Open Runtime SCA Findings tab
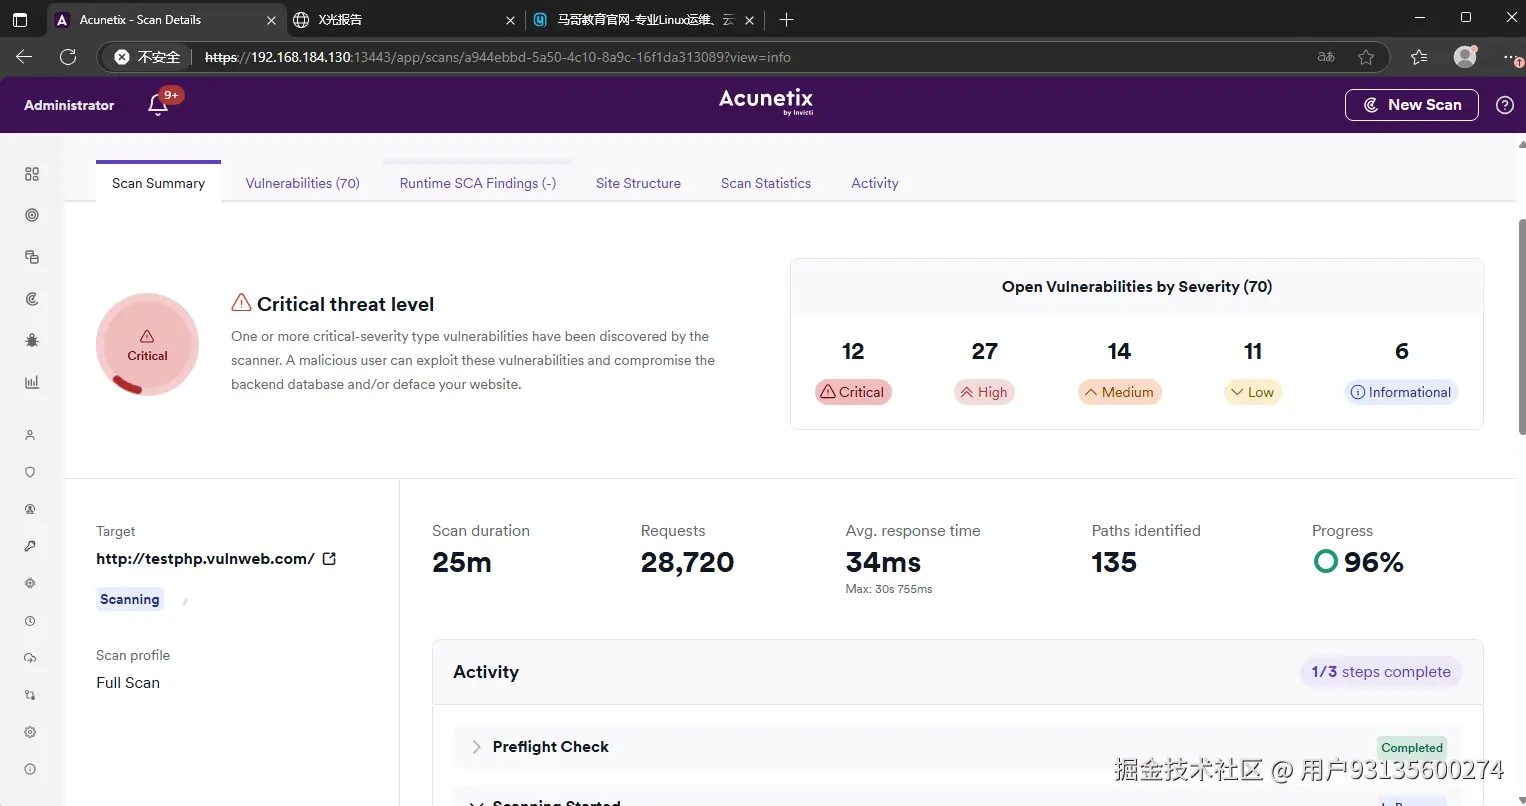The width and height of the screenshot is (1526, 806). pos(478,183)
